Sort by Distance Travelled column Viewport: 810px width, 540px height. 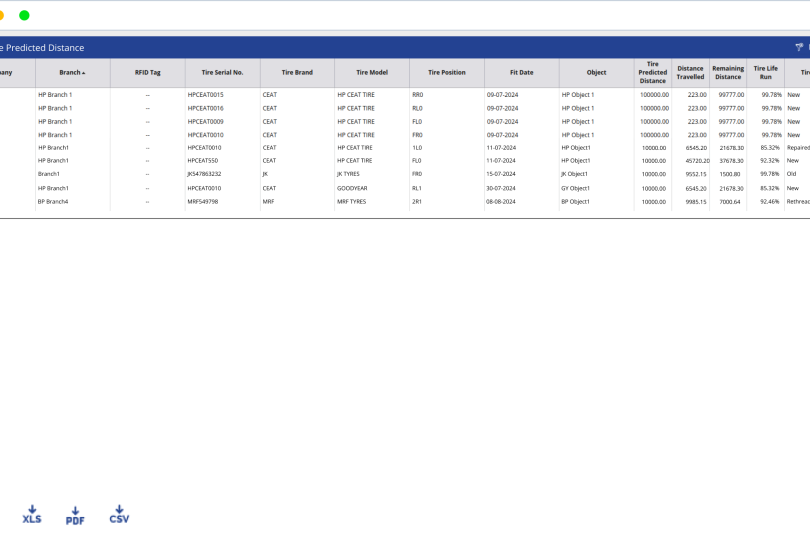(690, 73)
